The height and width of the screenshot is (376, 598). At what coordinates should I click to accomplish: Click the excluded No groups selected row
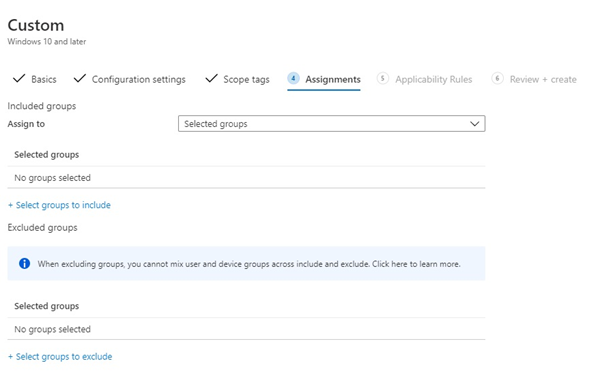pos(246,329)
